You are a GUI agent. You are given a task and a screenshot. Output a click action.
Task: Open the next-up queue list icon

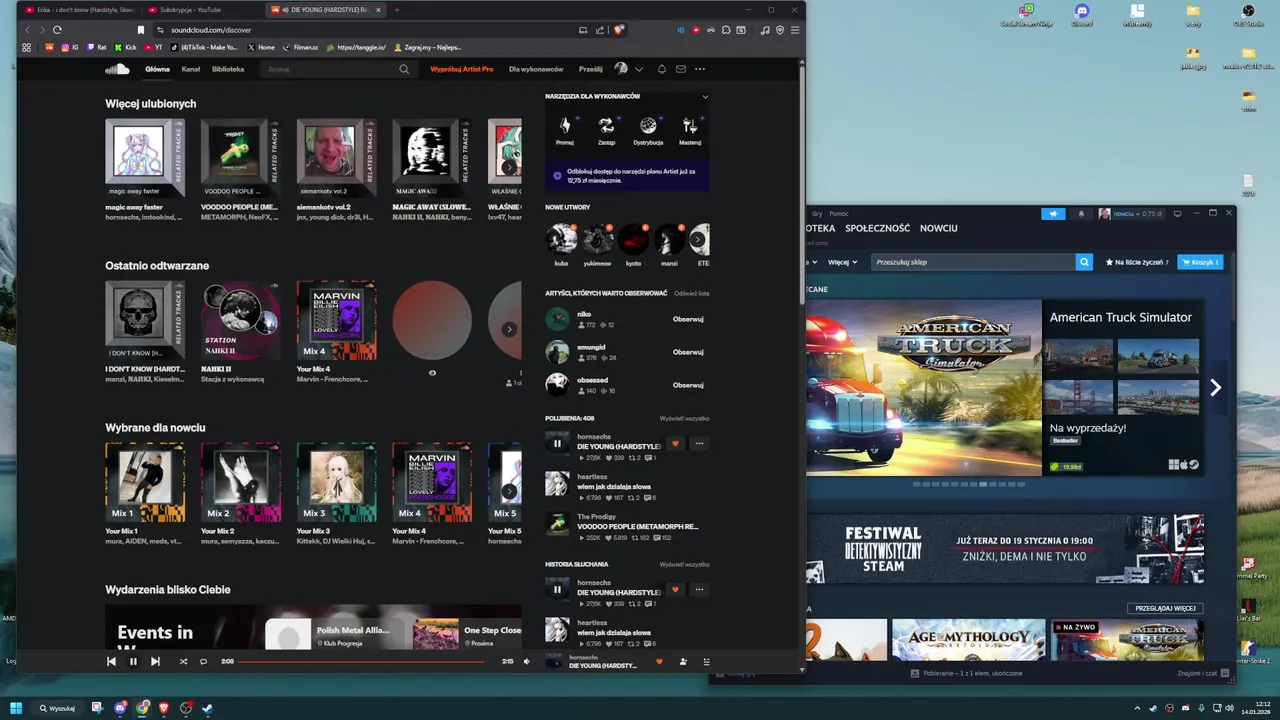coord(707,661)
